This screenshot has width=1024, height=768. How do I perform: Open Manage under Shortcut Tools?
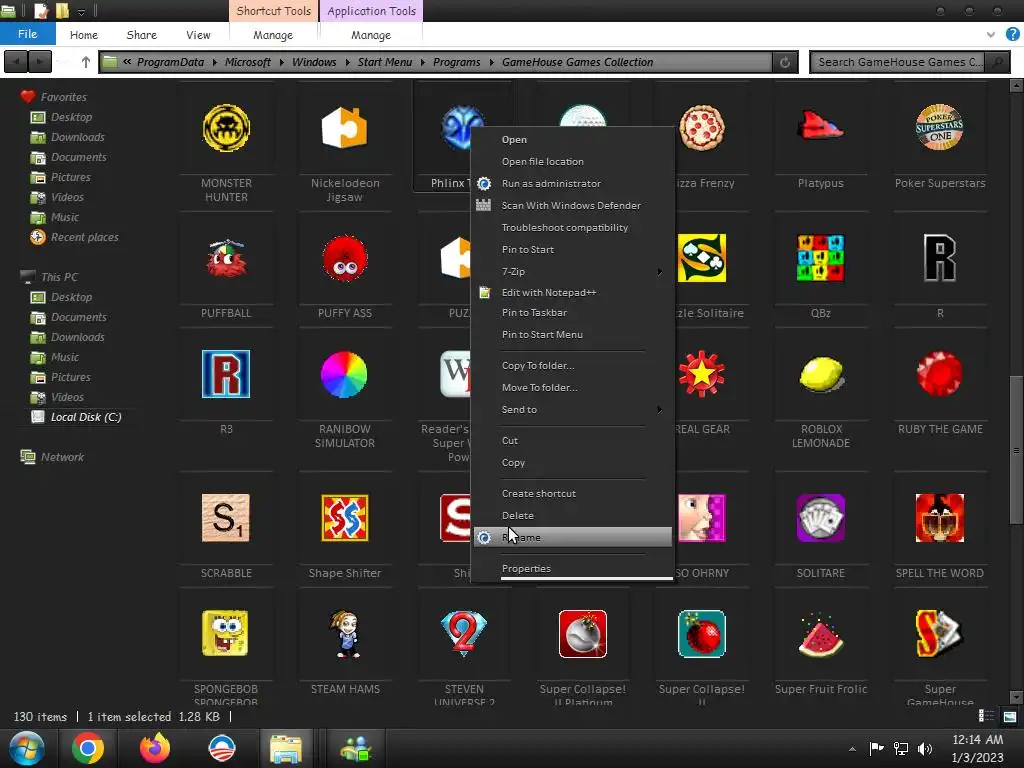pyautogui.click(x=273, y=35)
